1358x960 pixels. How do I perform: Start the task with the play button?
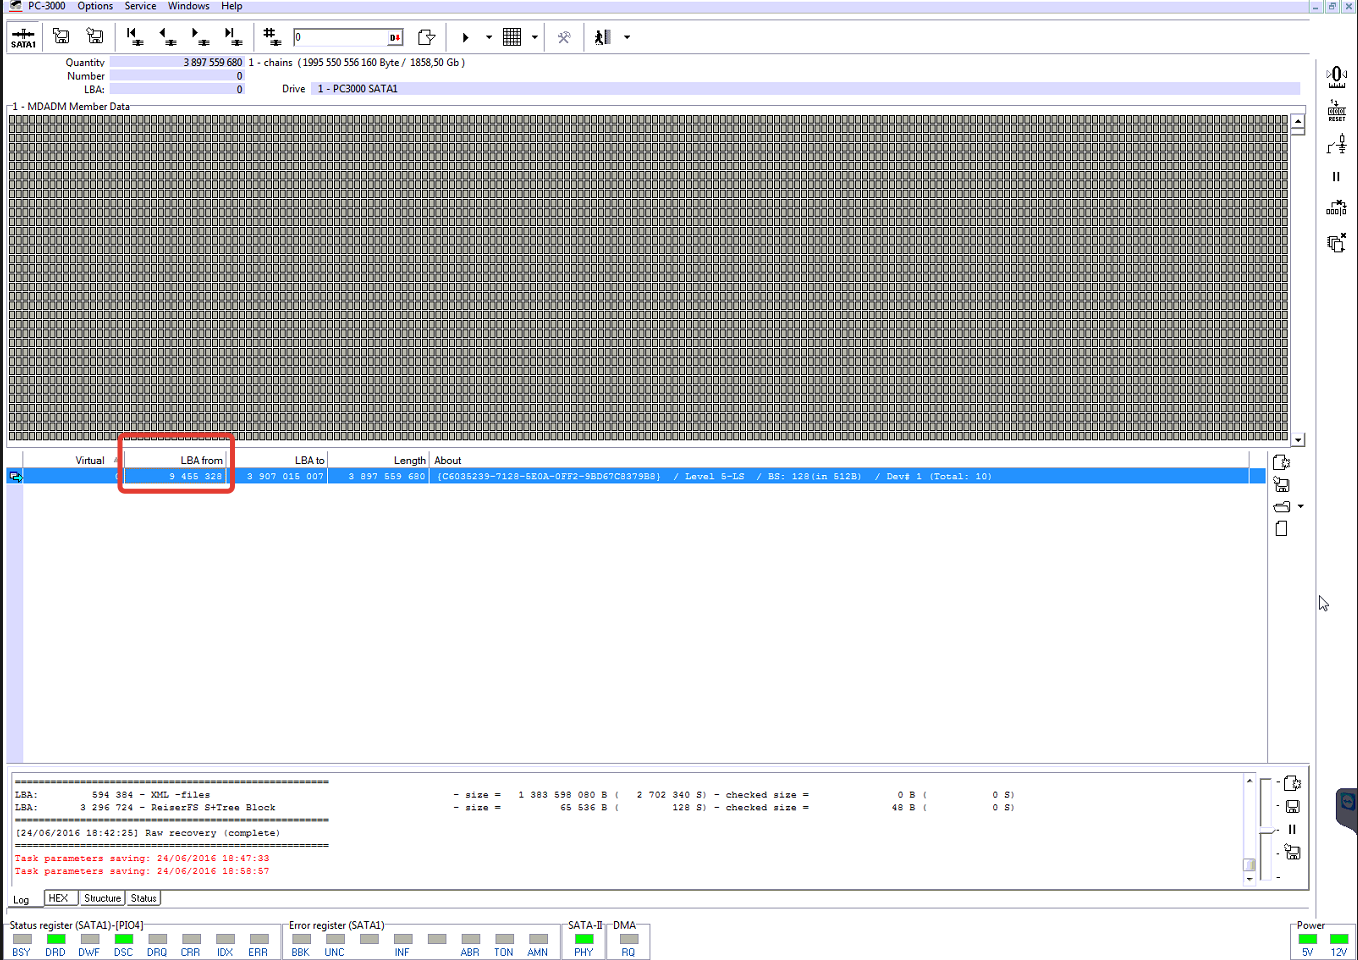pyautogui.click(x=465, y=37)
